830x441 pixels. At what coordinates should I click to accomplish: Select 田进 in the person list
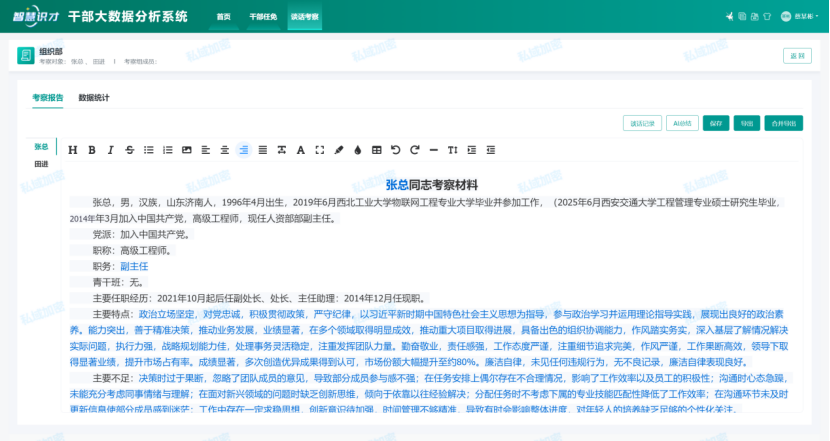[x=41, y=163]
